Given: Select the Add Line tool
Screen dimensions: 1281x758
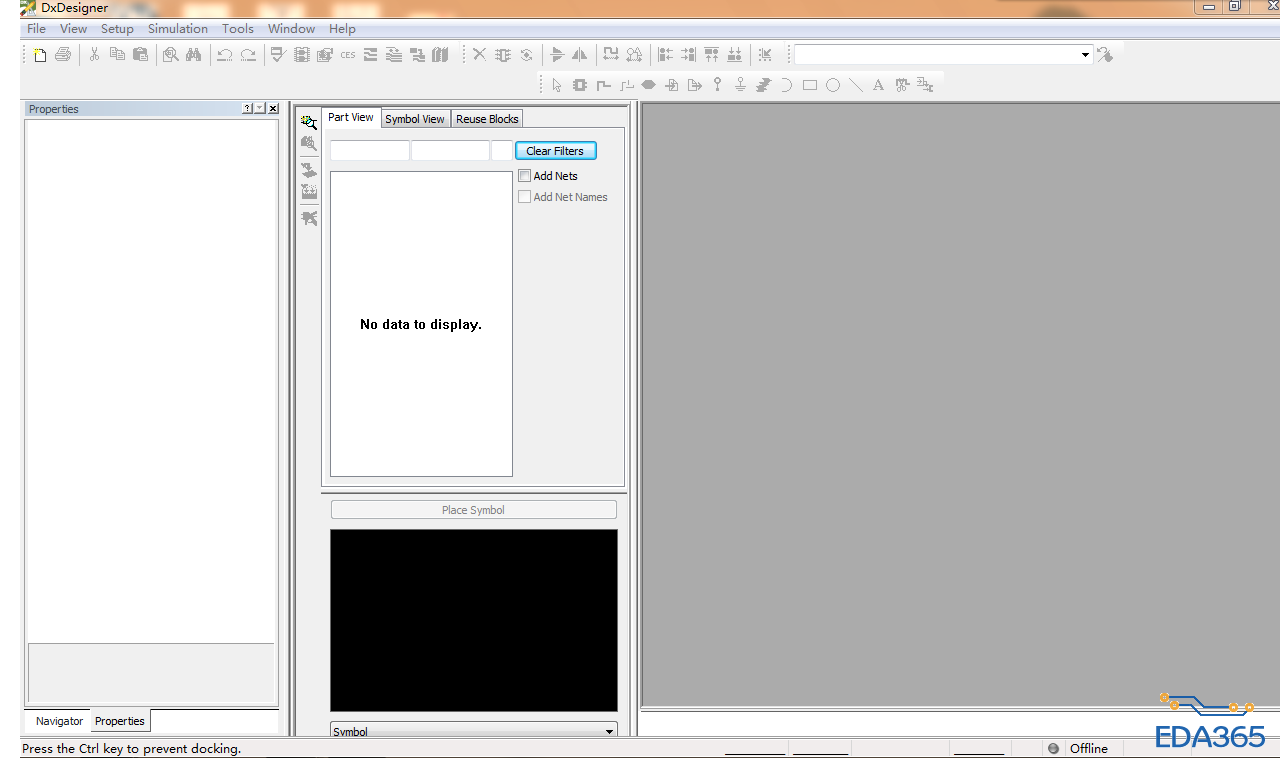Looking at the screenshot, I should click(856, 85).
